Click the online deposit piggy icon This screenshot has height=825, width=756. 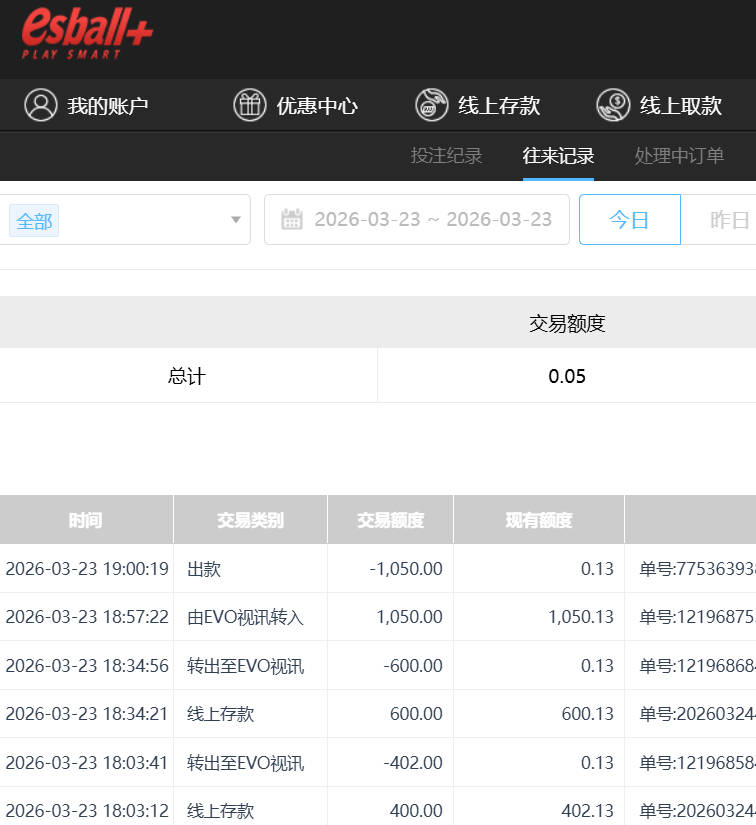[431, 105]
